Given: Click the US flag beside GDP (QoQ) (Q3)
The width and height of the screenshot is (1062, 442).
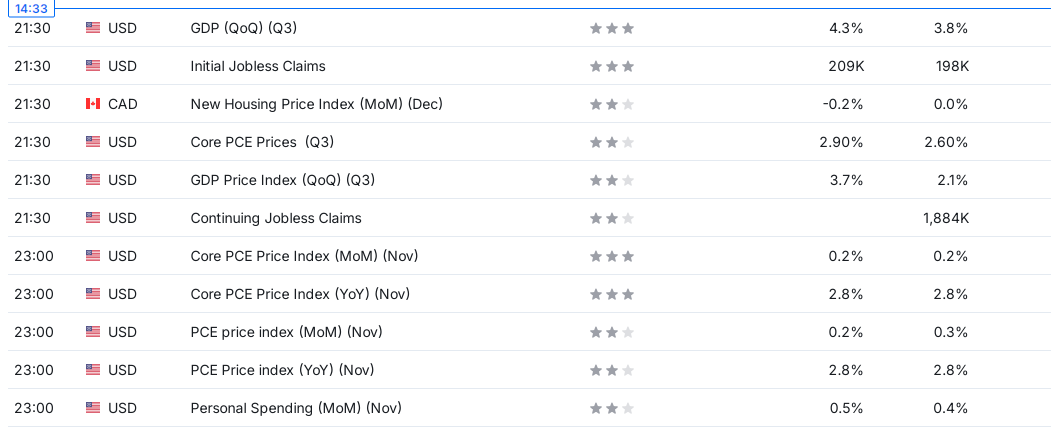Looking at the screenshot, I should point(93,28).
